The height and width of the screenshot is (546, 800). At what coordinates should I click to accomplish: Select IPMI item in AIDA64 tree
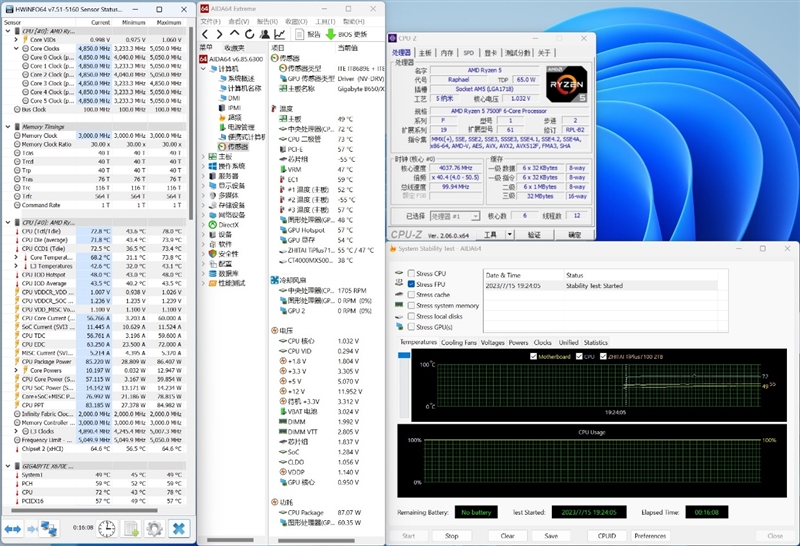click(234, 108)
